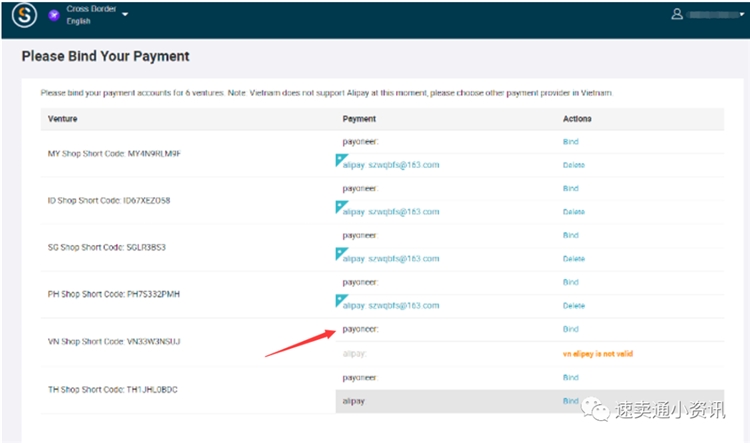Select ID Shop Short Code text
The height and width of the screenshot is (443, 750).
point(109,200)
